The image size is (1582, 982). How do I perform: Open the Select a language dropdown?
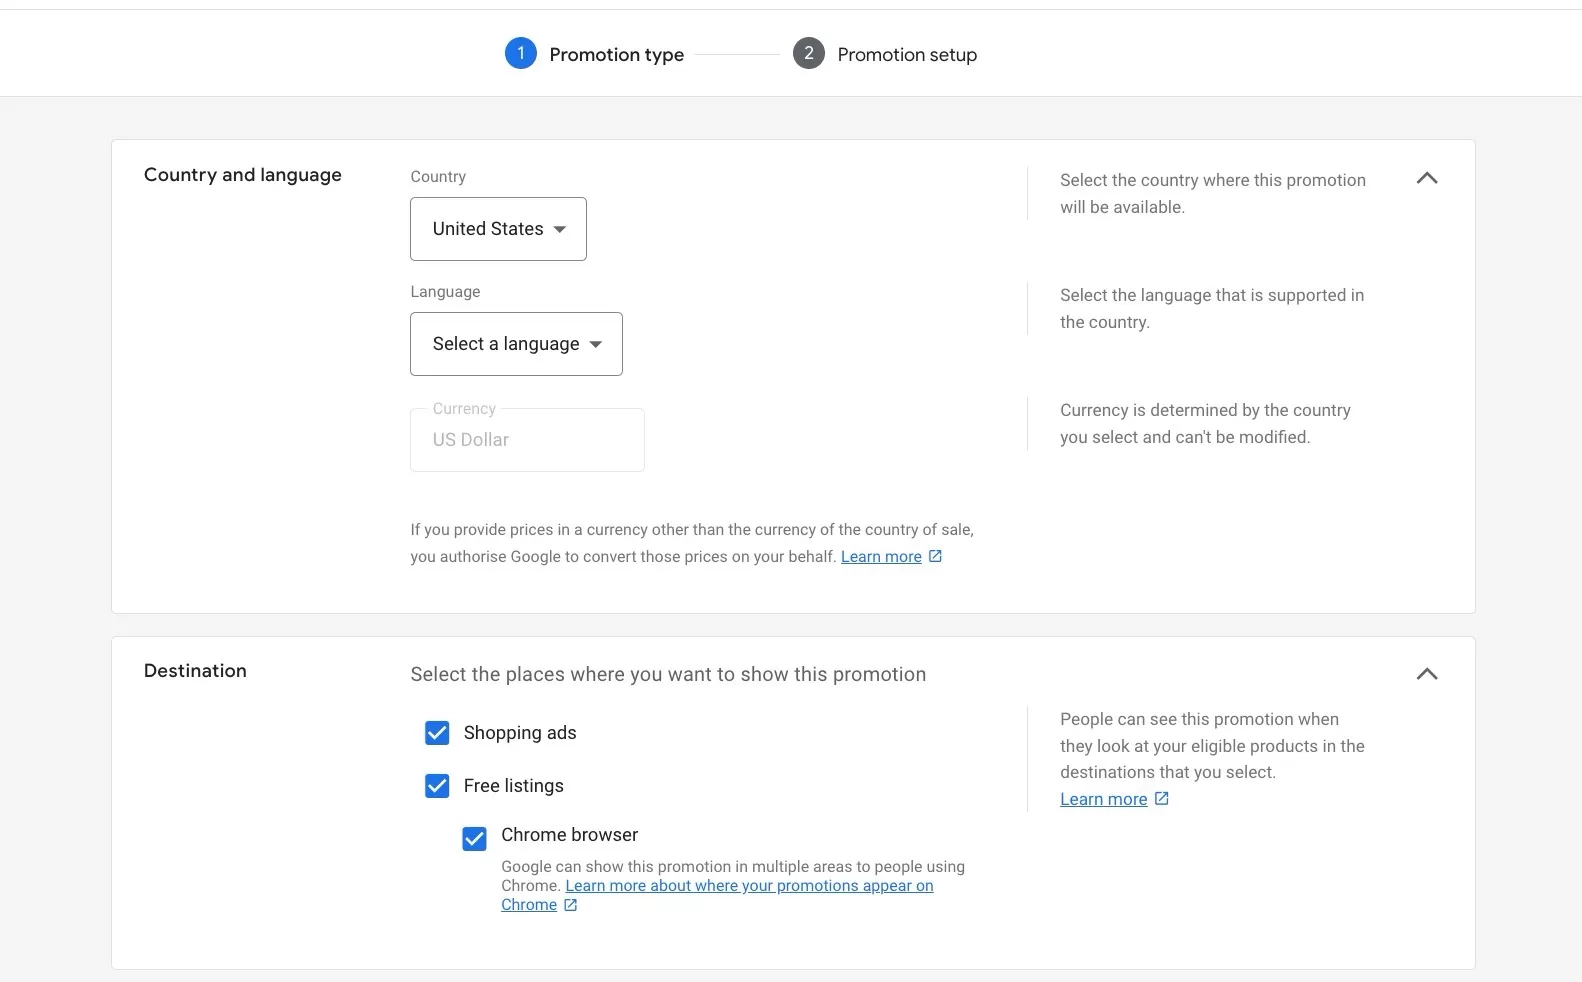tap(516, 344)
